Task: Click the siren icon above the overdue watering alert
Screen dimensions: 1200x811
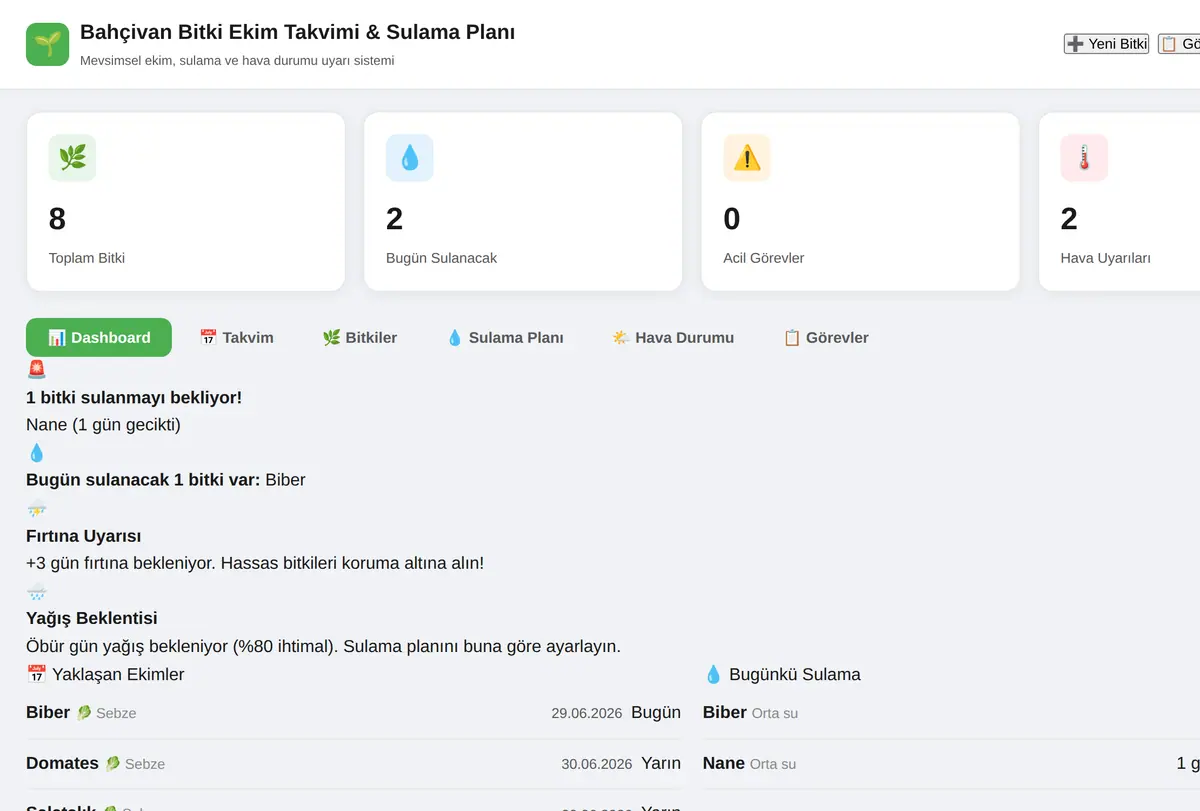Action: (37, 370)
